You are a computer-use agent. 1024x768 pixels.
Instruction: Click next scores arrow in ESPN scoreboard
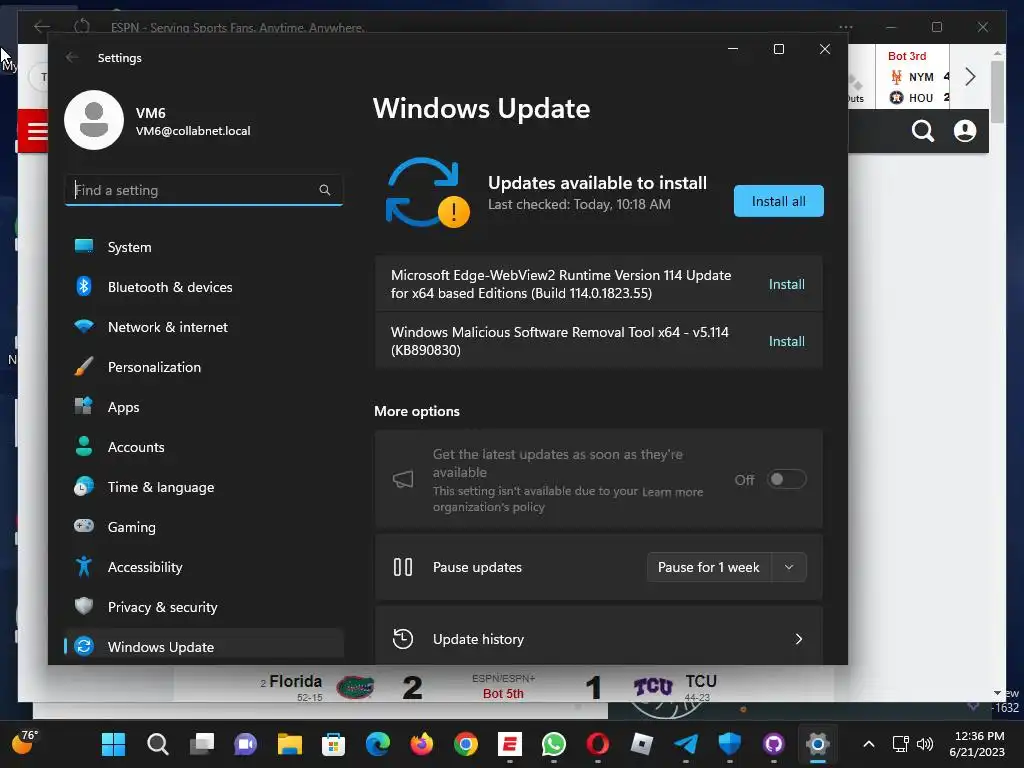[x=970, y=77]
